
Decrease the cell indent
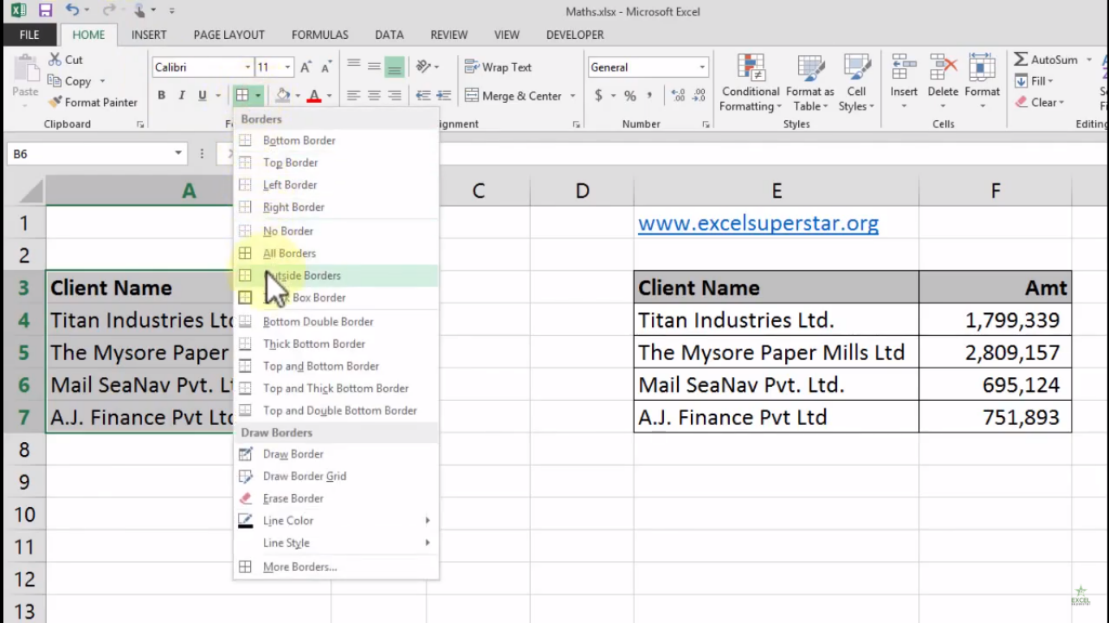coord(423,95)
